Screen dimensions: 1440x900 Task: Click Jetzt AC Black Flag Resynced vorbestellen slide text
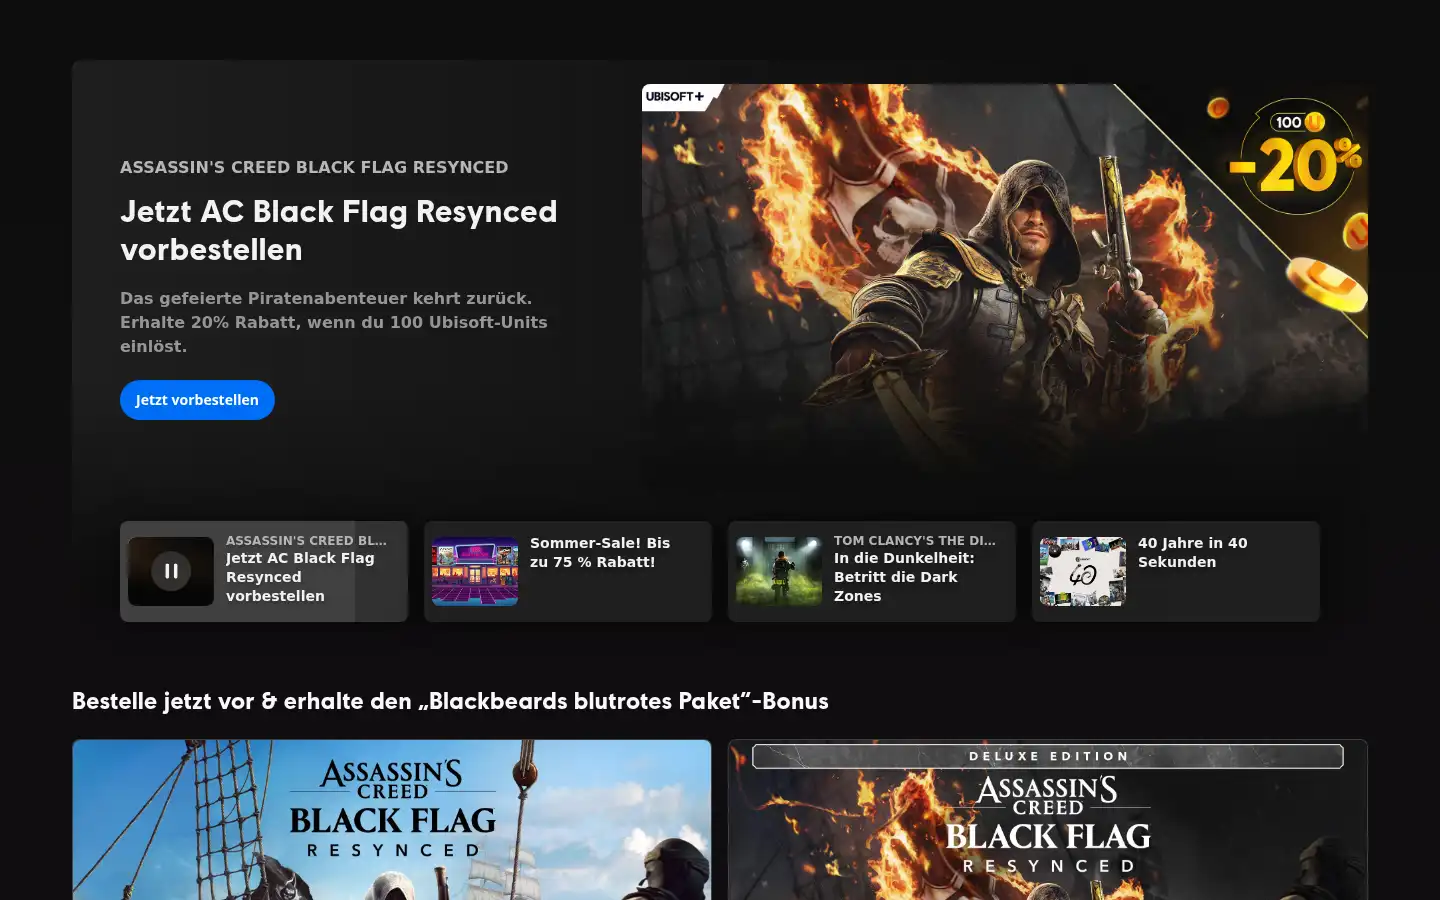point(300,577)
